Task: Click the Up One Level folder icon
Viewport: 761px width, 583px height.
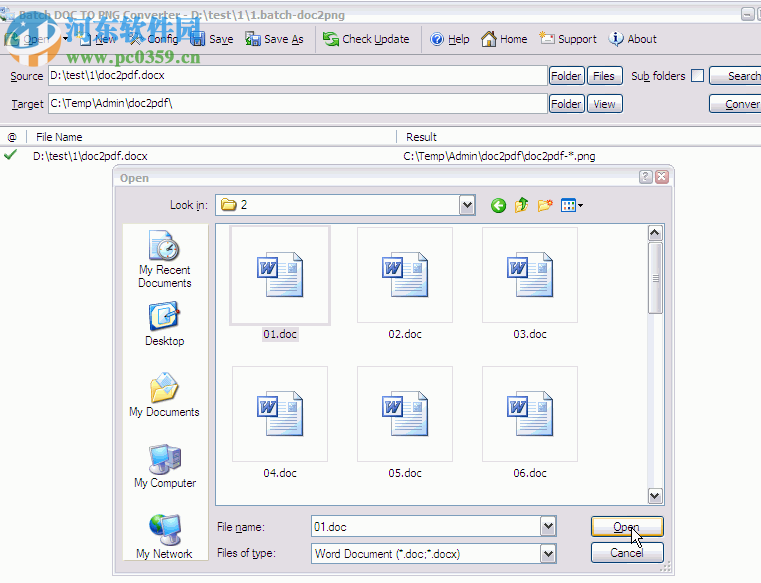Action: click(x=521, y=205)
